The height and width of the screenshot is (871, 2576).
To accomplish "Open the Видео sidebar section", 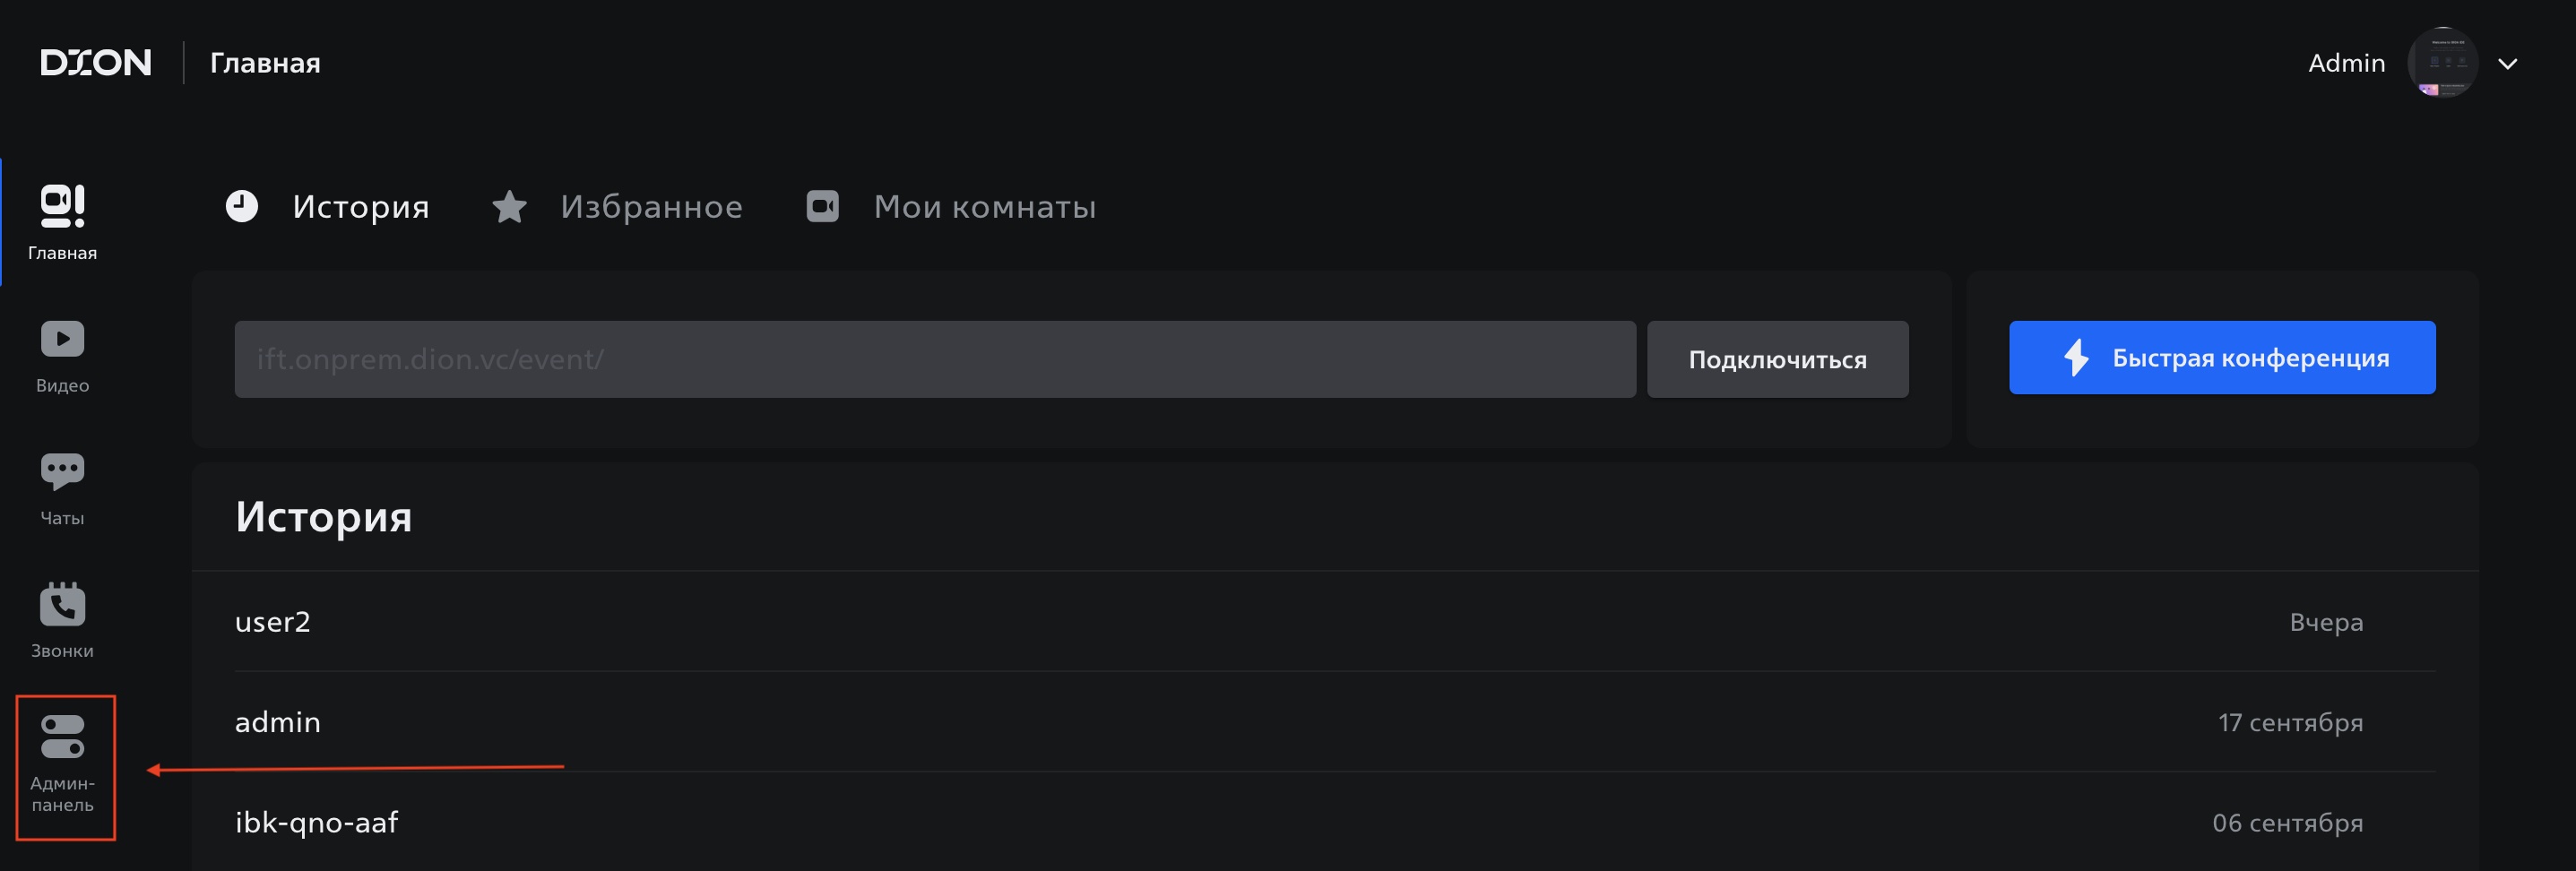I will click(x=62, y=356).
